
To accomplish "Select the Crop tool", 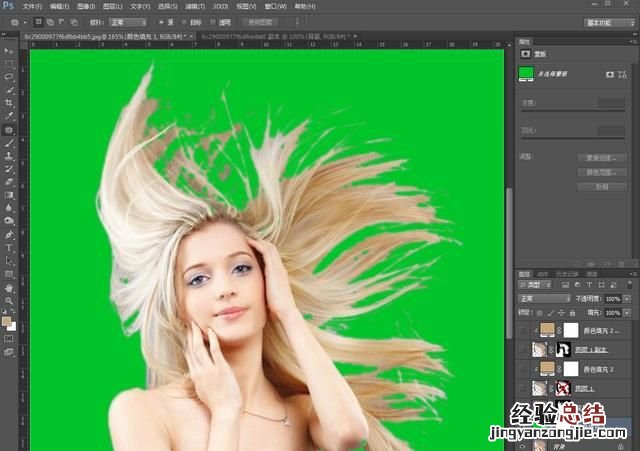I will (x=9, y=103).
